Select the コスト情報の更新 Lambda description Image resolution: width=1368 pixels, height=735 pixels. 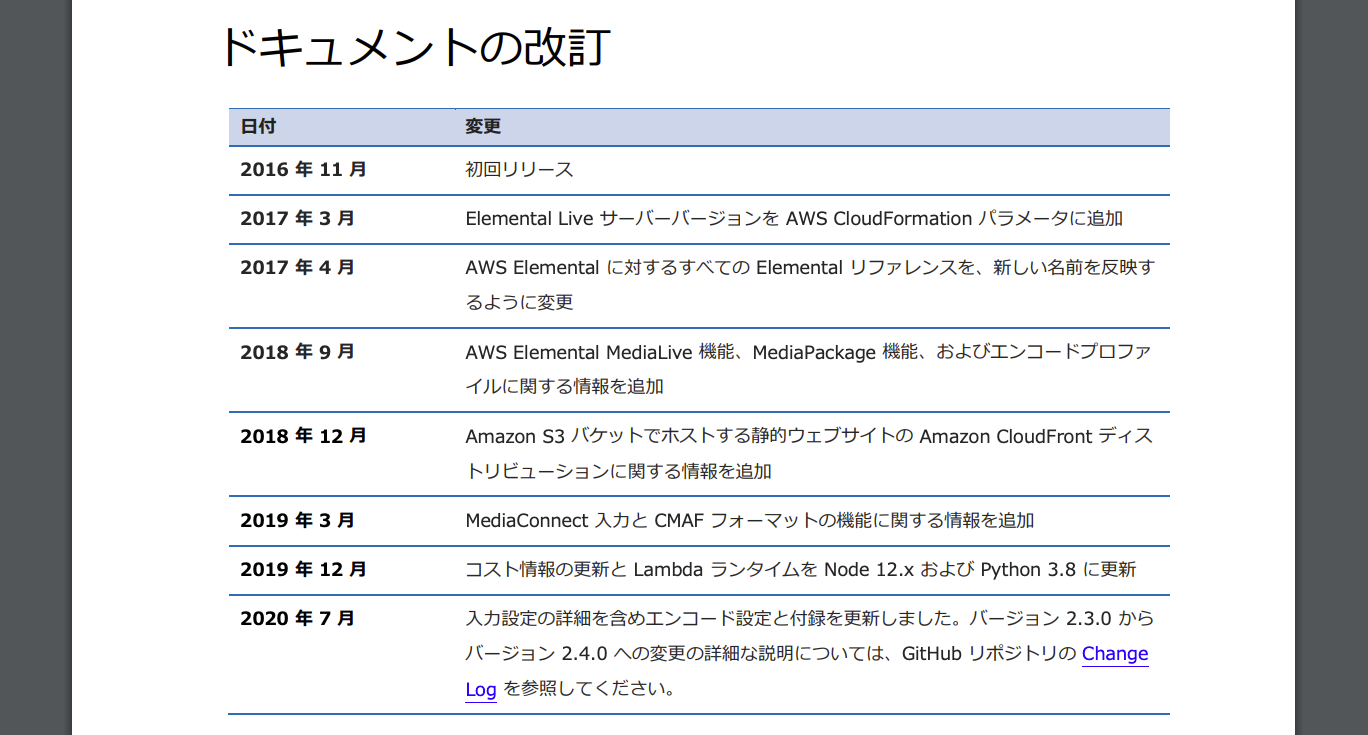[801, 570]
